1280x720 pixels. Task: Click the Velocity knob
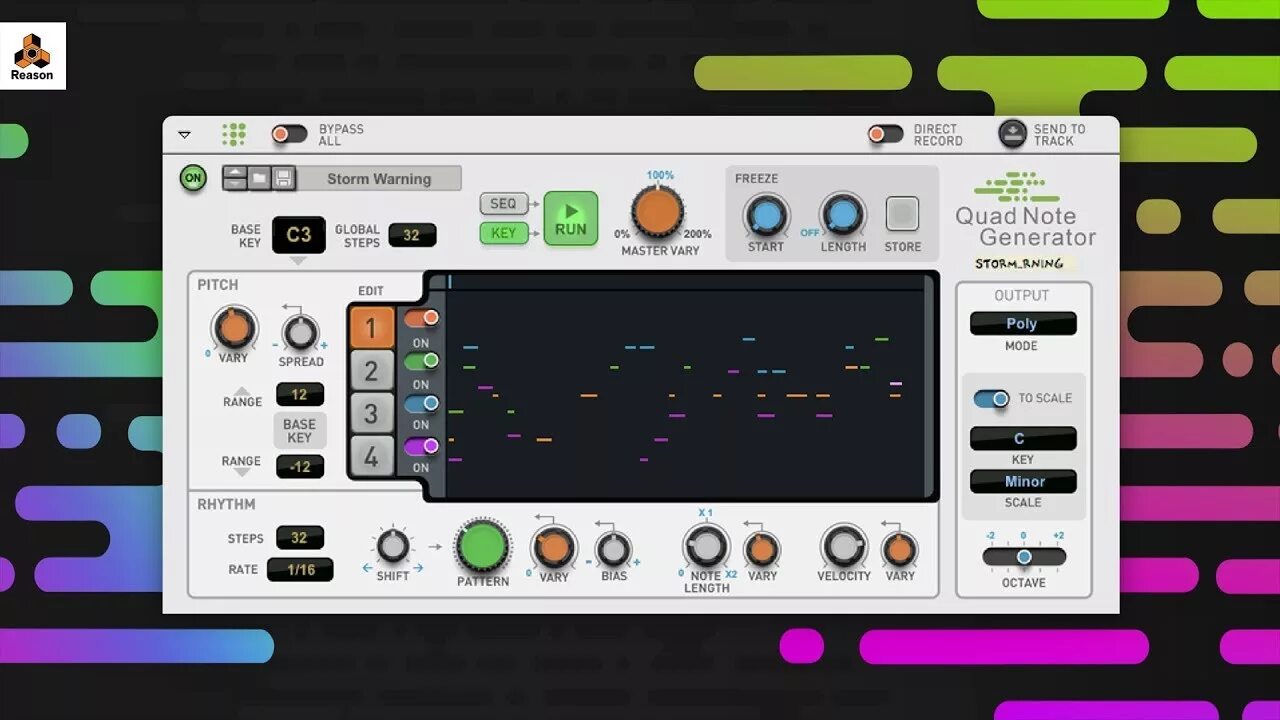click(844, 546)
